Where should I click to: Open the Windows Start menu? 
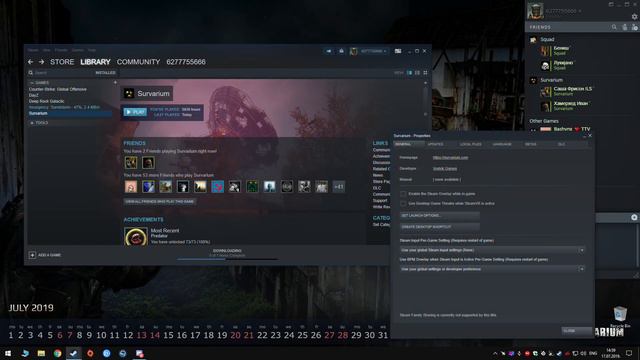(7, 353)
